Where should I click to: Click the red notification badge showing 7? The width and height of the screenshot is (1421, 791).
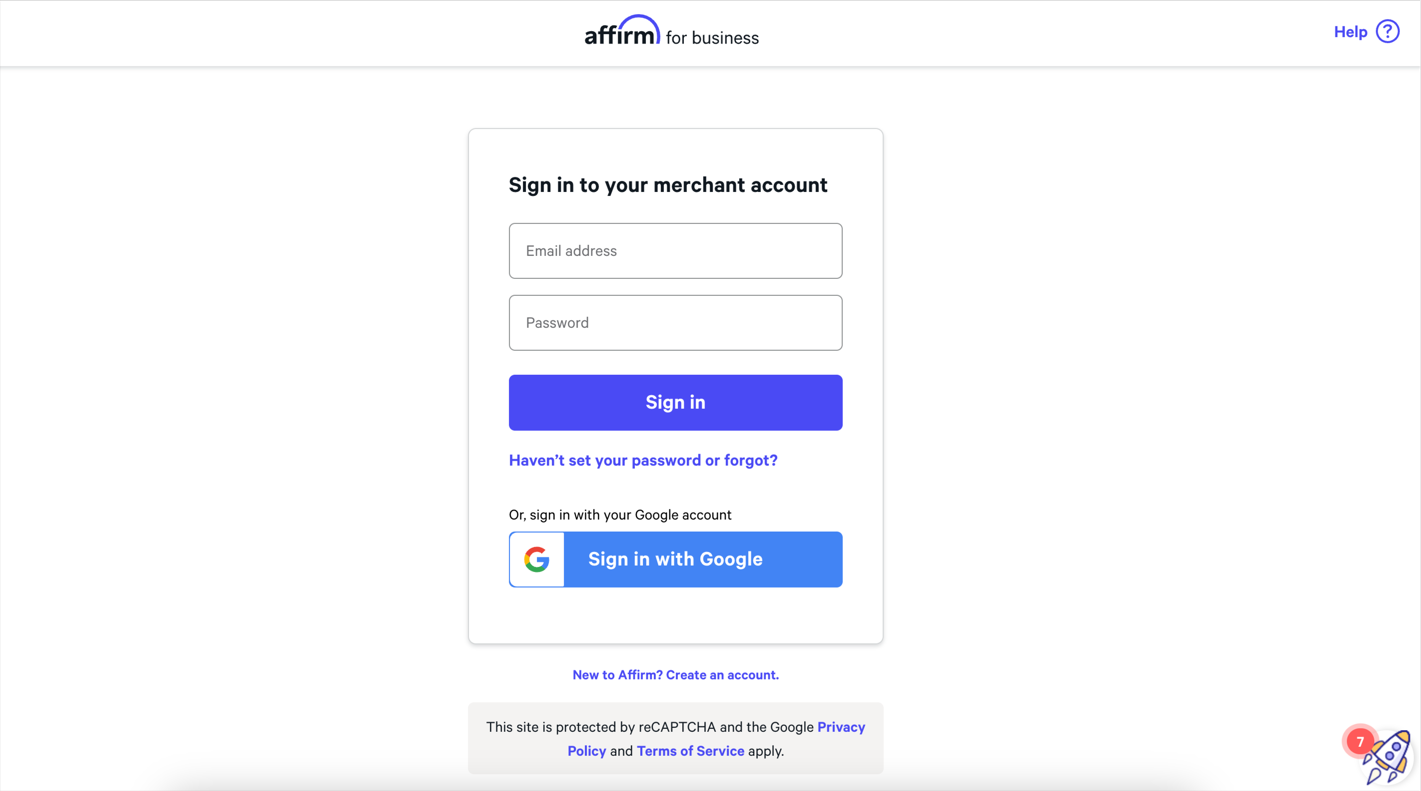(1360, 742)
